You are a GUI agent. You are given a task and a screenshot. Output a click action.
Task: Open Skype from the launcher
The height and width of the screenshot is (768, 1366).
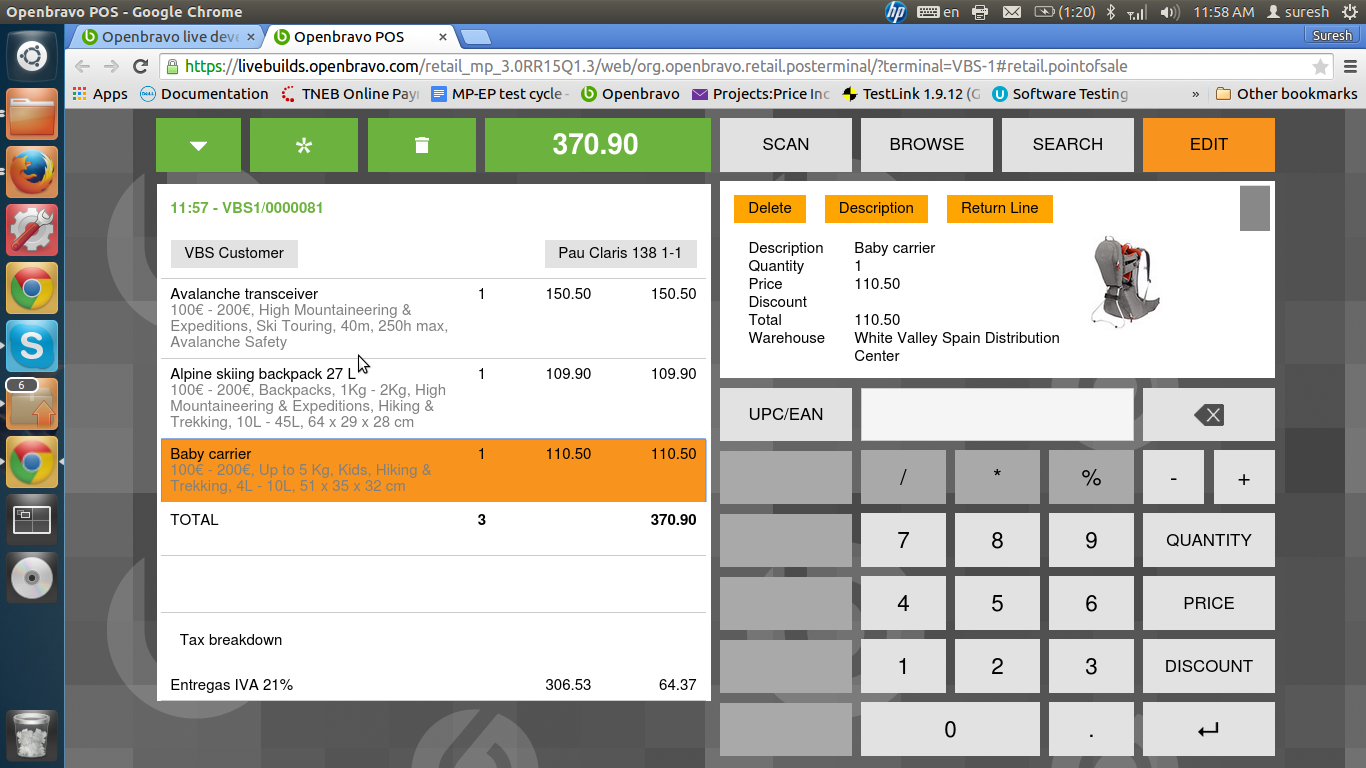pyautogui.click(x=32, y=346)
